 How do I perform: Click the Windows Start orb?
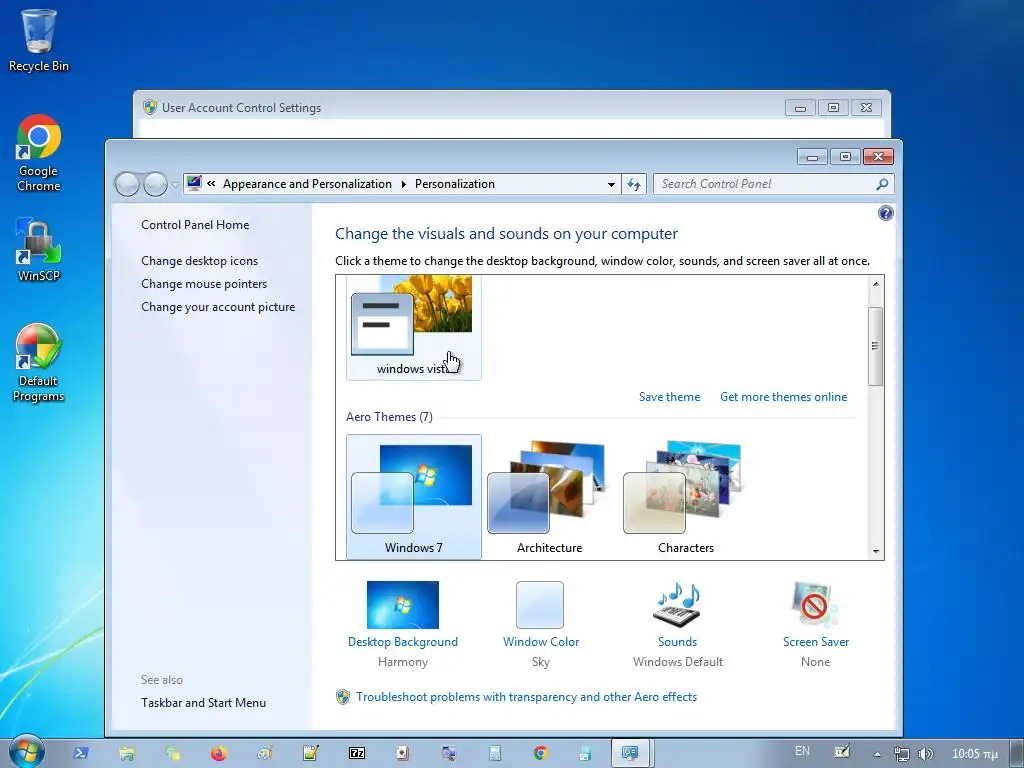[27, 752]
